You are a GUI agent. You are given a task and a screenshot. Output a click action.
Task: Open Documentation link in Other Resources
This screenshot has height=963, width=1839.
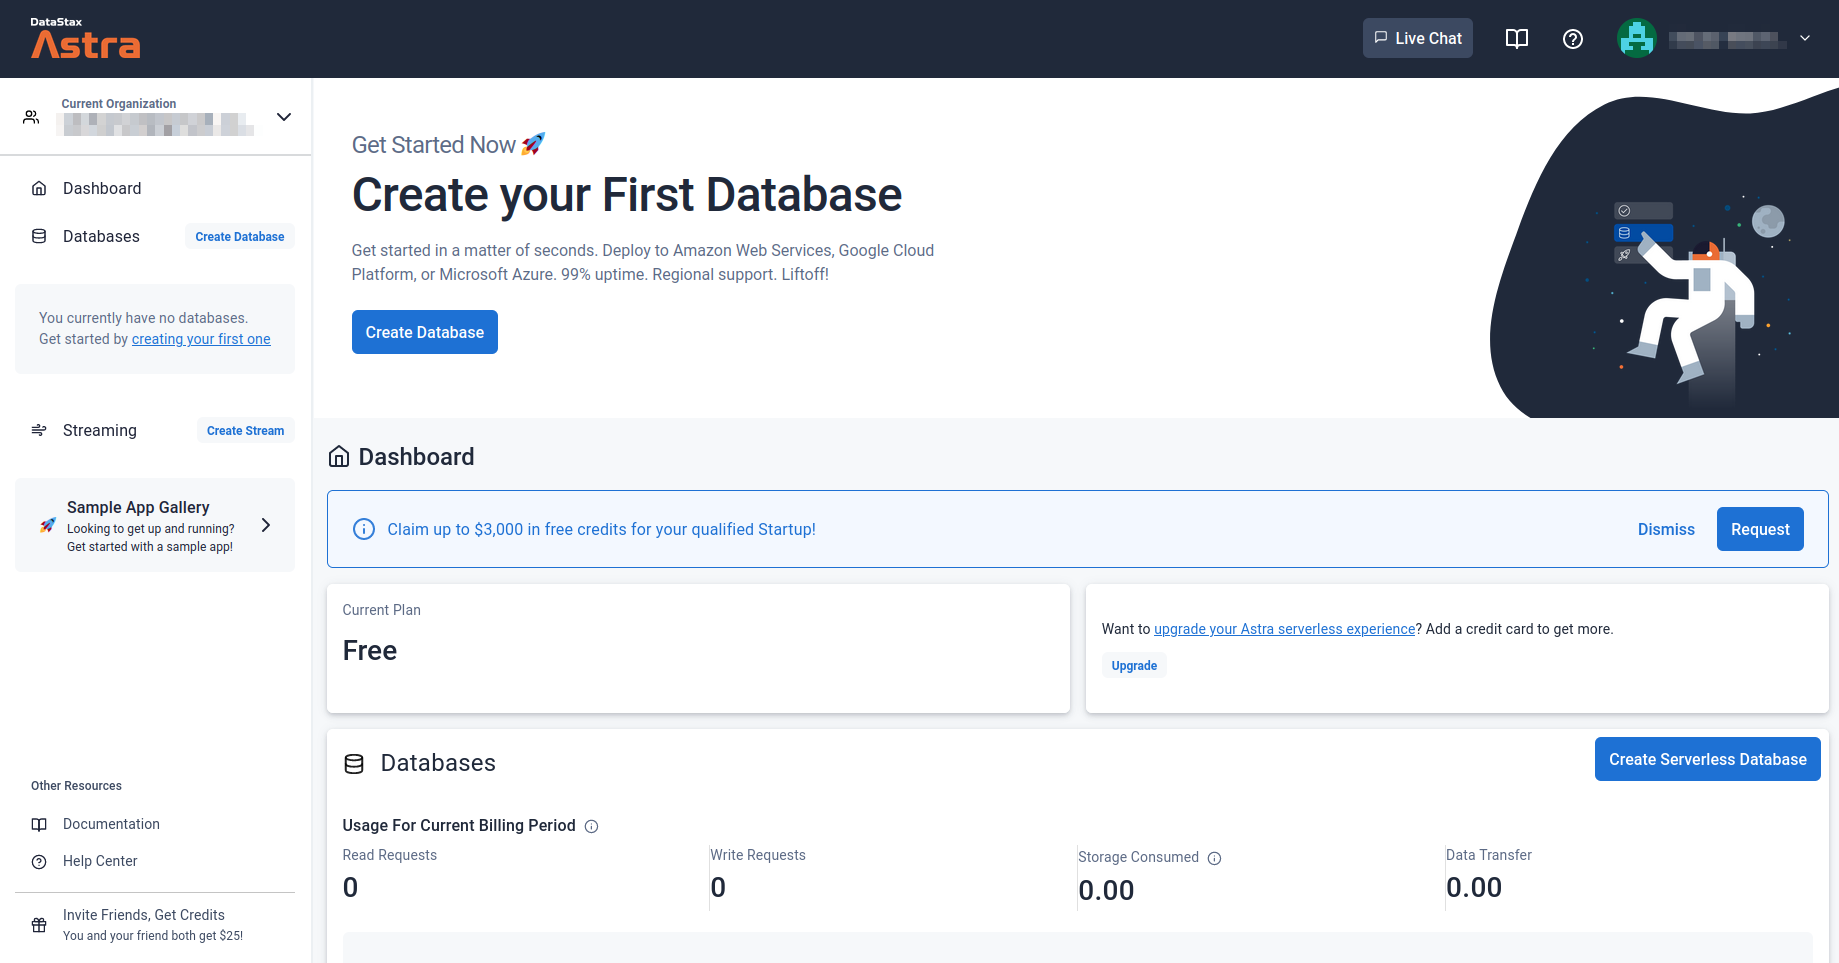tap(111, 824)
